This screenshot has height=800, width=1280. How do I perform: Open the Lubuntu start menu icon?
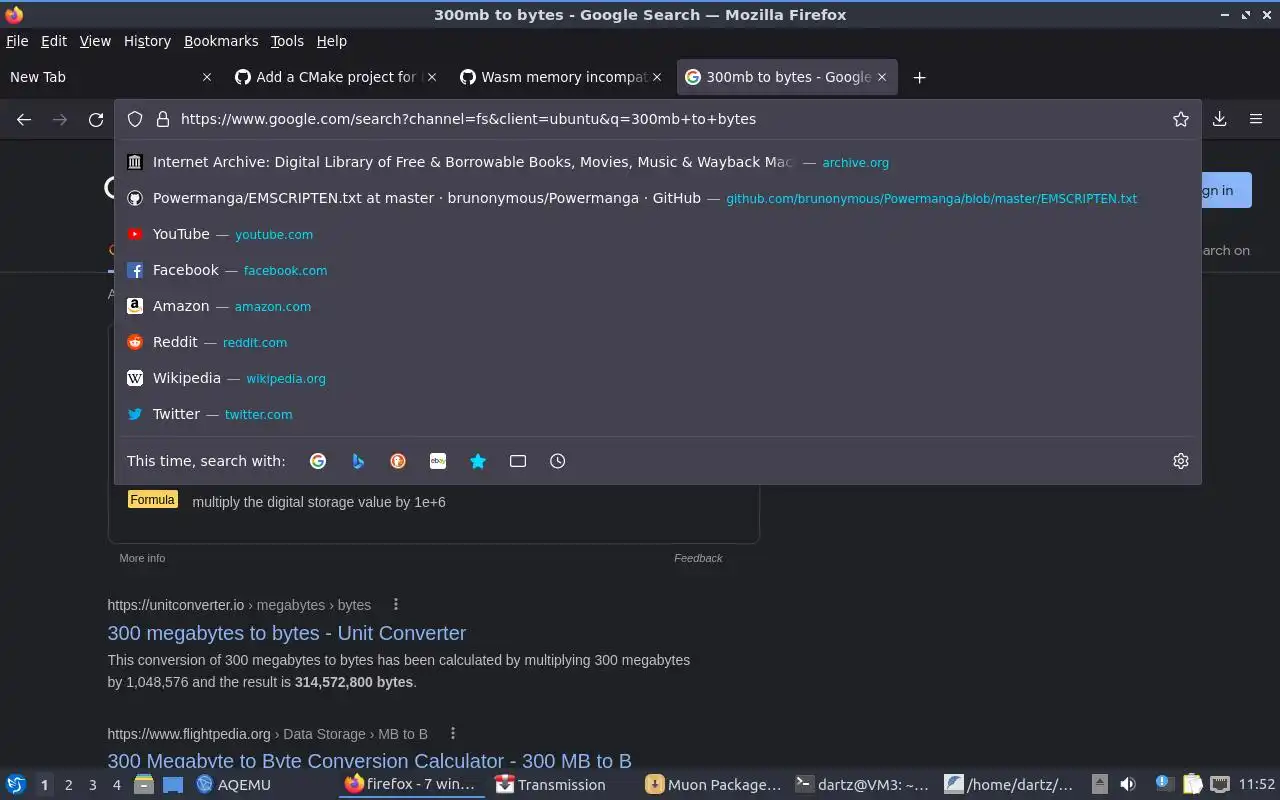[x=16, y=785]
